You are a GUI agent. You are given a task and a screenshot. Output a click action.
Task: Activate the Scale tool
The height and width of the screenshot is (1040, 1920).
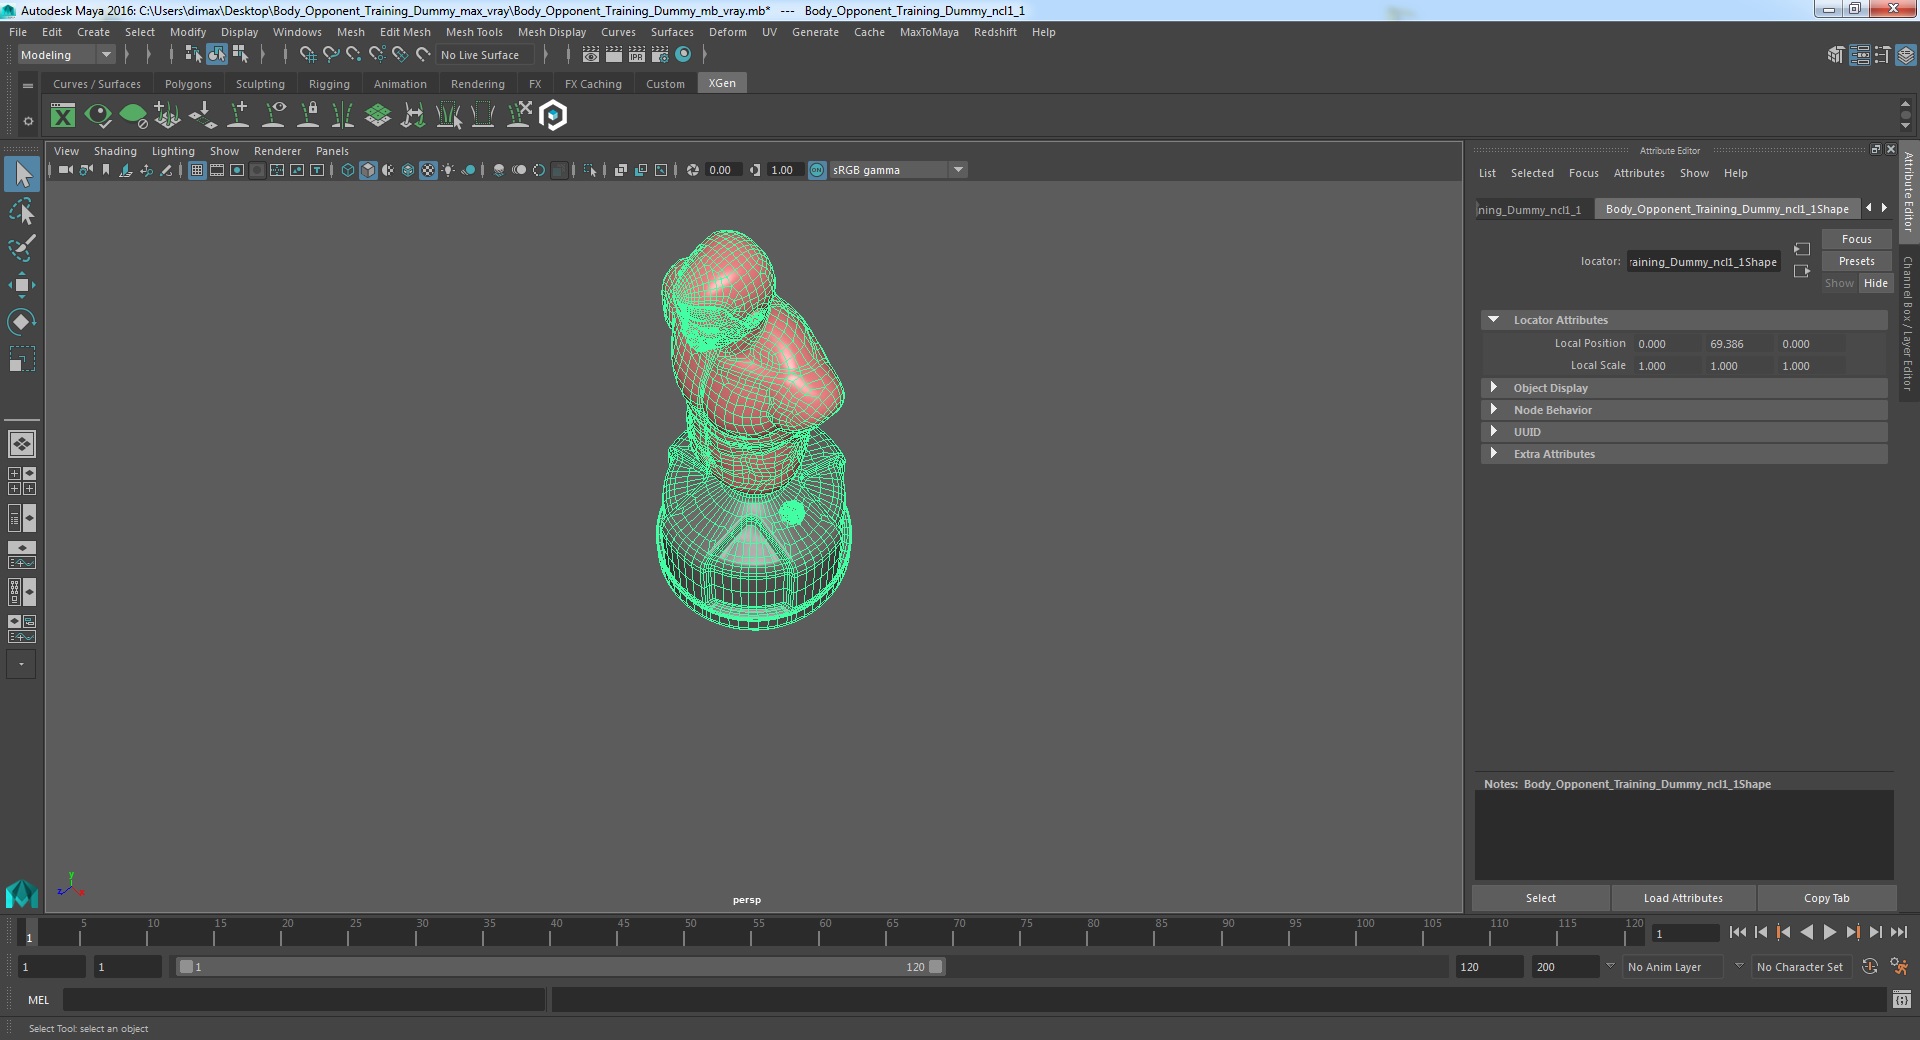click(x=22, y=359)
